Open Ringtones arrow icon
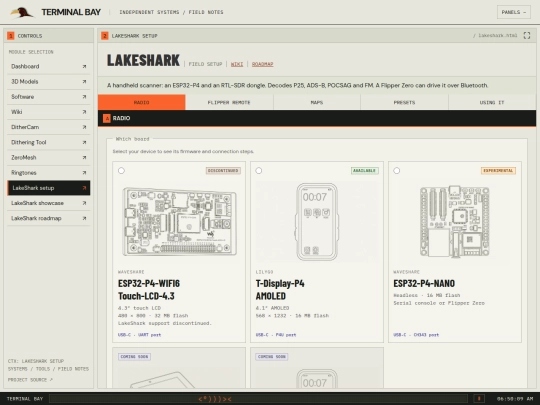The image size is (540, 405). (x=84, y=173)
